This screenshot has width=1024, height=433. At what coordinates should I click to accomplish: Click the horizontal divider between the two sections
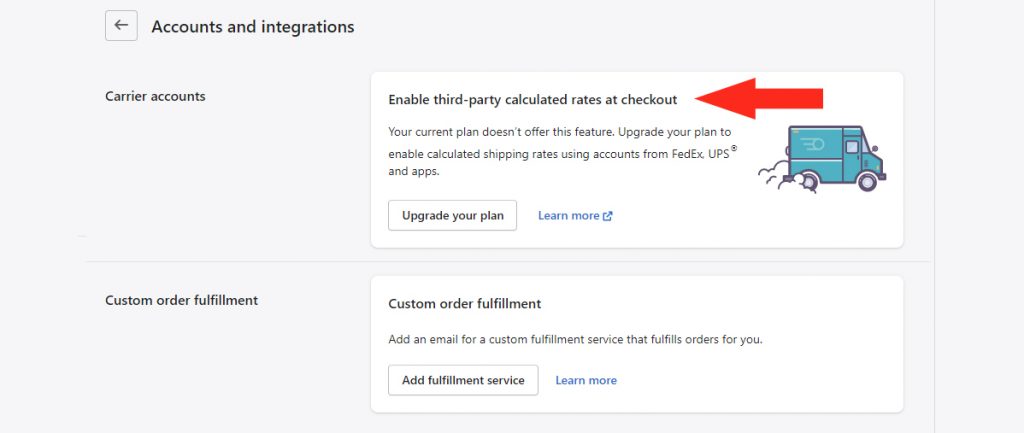click(x=508, y=261)
